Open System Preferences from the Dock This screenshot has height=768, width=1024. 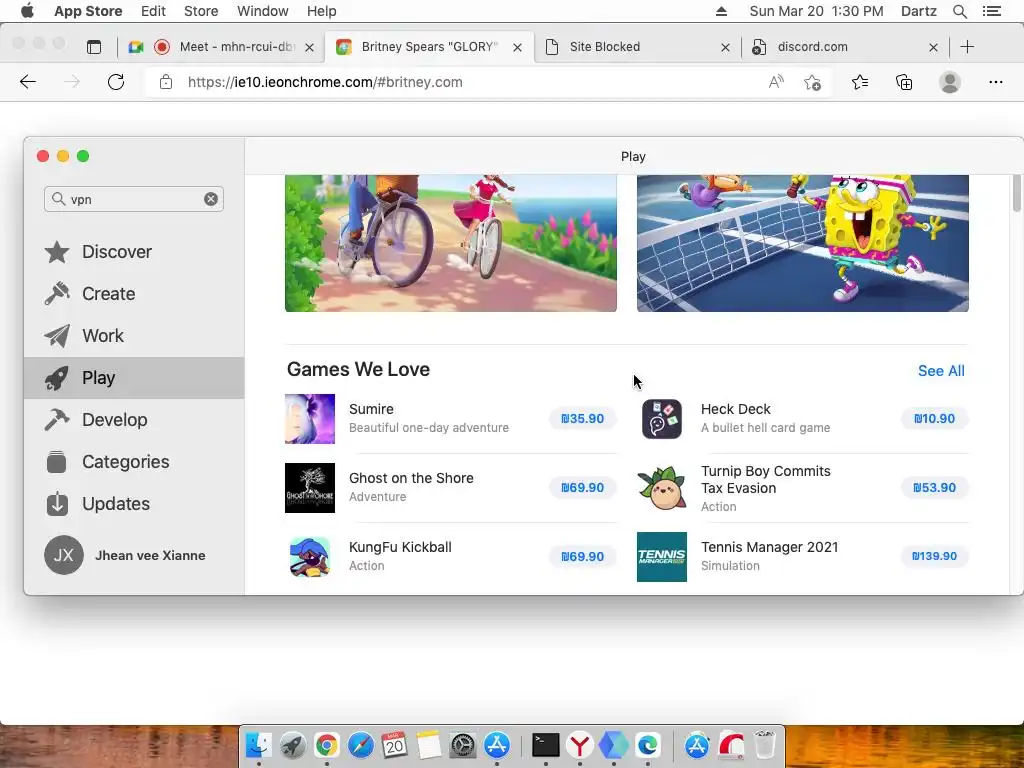pyautogui.click(x=462, y=745)
